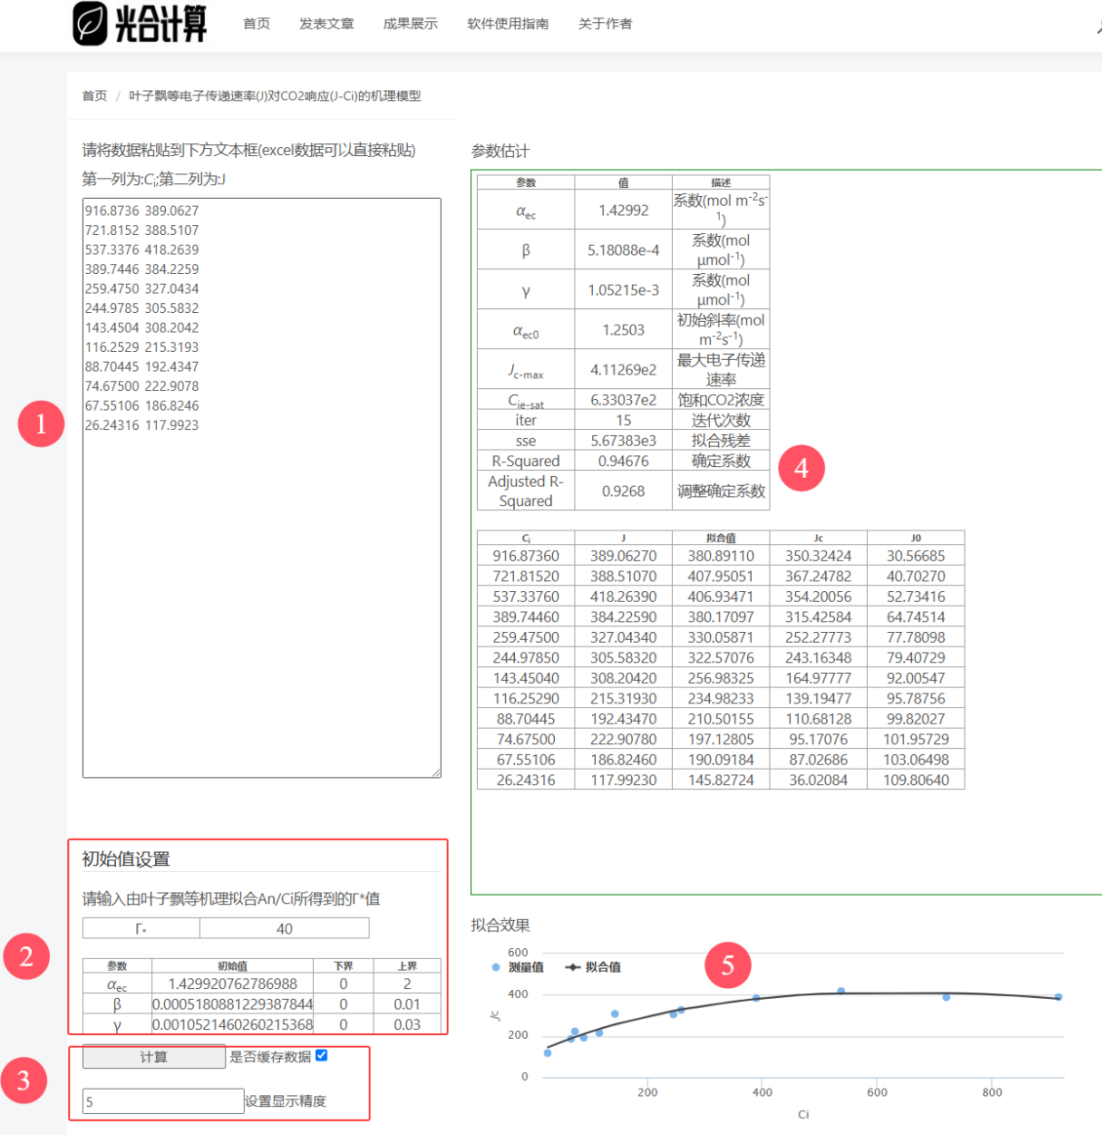This screenshot has width=1102, height=1135.
Task: Open the 首页 navigation menu item
Action: click(x=257, y=24)
